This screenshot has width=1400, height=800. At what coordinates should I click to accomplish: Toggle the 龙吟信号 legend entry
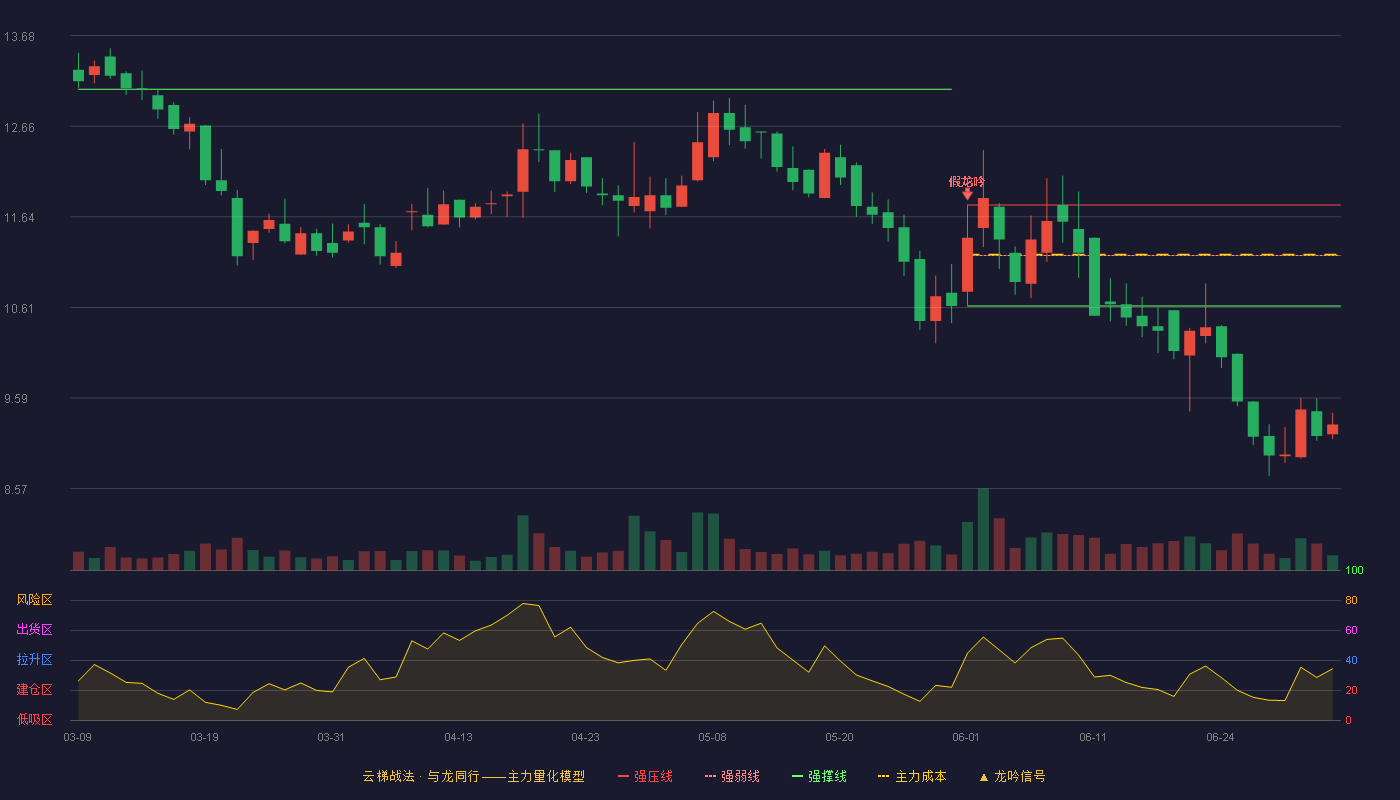pyautogui.click(x=1012, y=776)
